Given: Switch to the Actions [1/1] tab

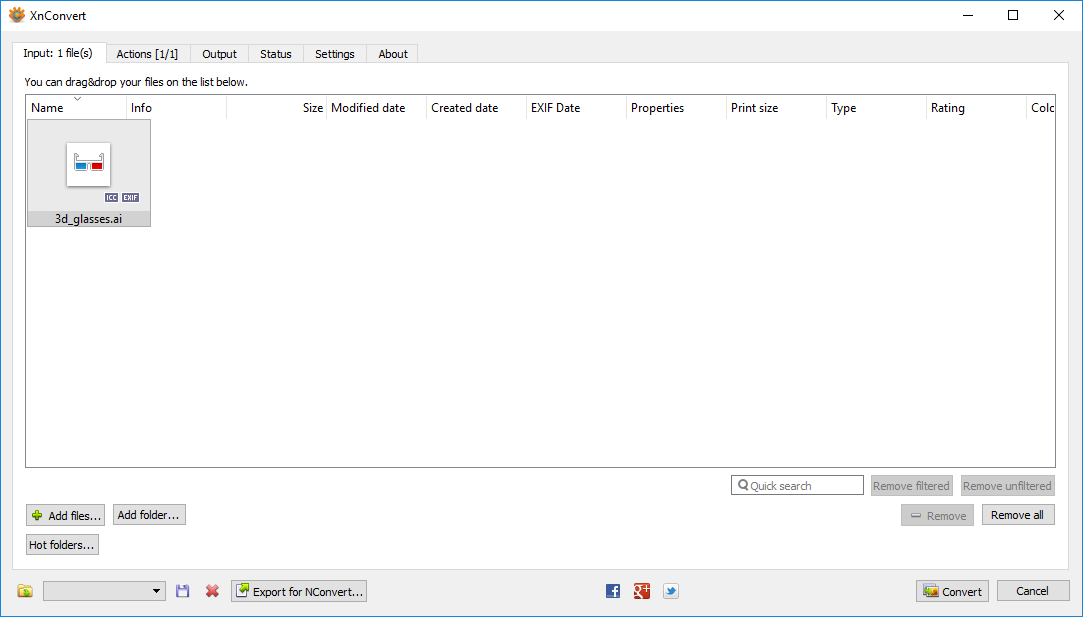Looking at the screenshot, I should (147, 54).
